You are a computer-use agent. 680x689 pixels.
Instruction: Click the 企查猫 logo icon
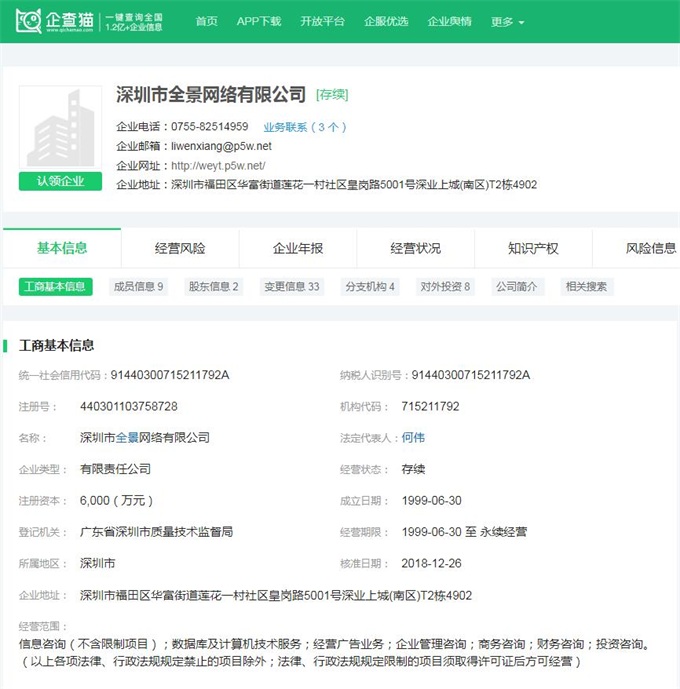click(28, 21)
